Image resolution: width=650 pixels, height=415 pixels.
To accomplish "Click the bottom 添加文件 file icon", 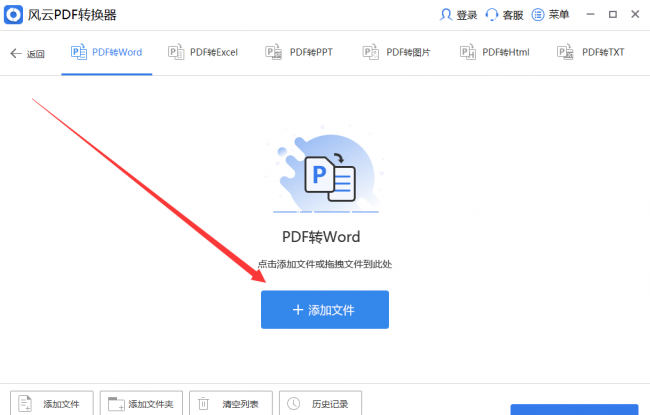I will pos(25,403).
